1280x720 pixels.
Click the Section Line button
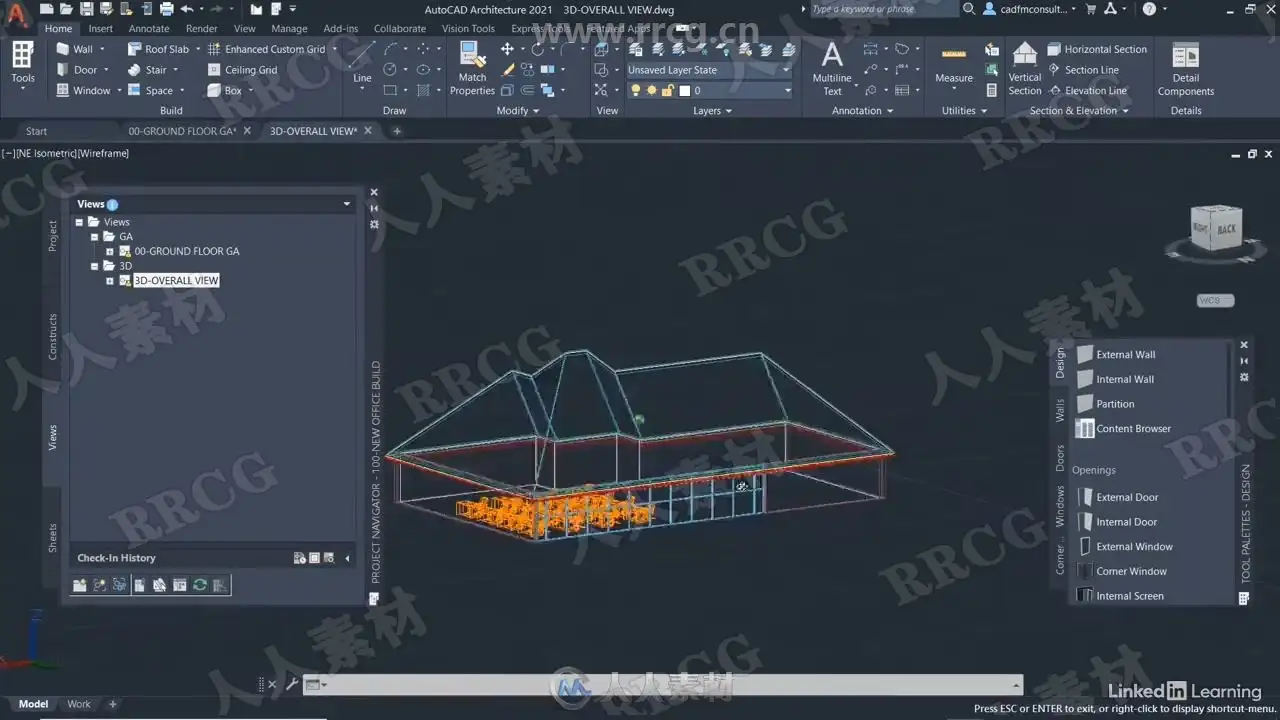pyautogui.click(x=1083, y=70)
